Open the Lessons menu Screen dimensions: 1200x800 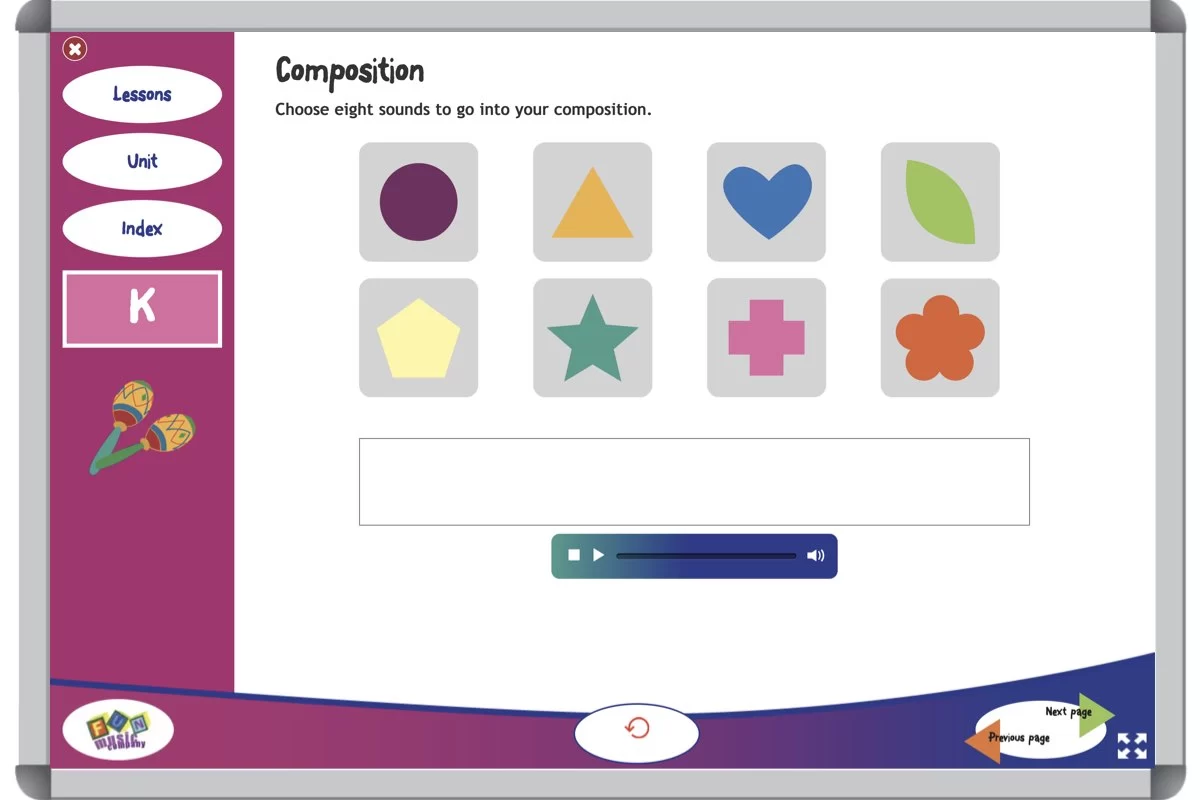point(142,95)
